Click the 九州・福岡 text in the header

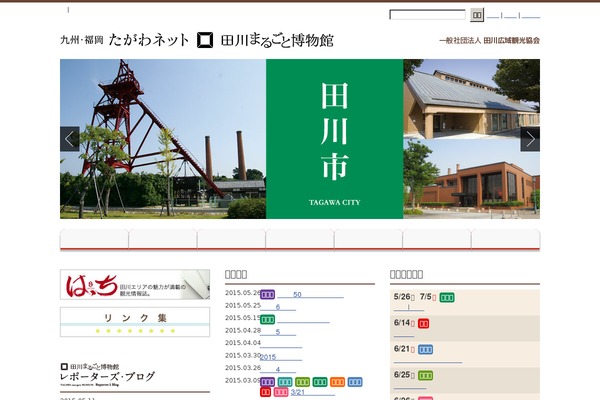pyautogui.click(x=82, y=40)
